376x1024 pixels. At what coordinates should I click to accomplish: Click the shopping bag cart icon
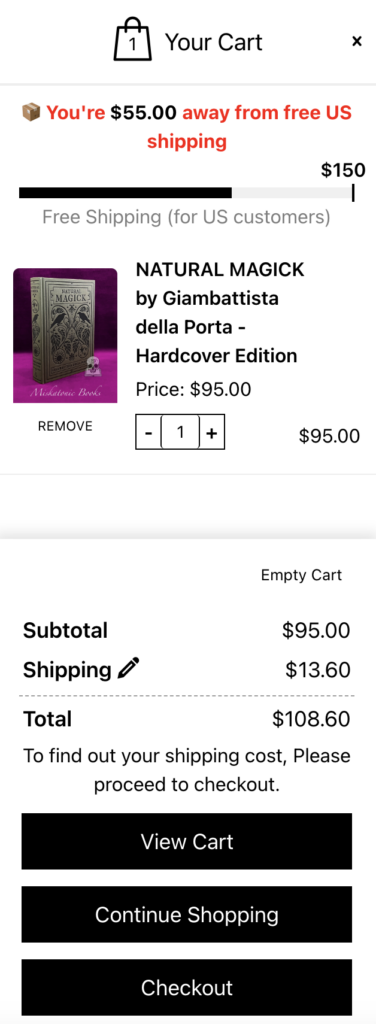tap(133, 40)
